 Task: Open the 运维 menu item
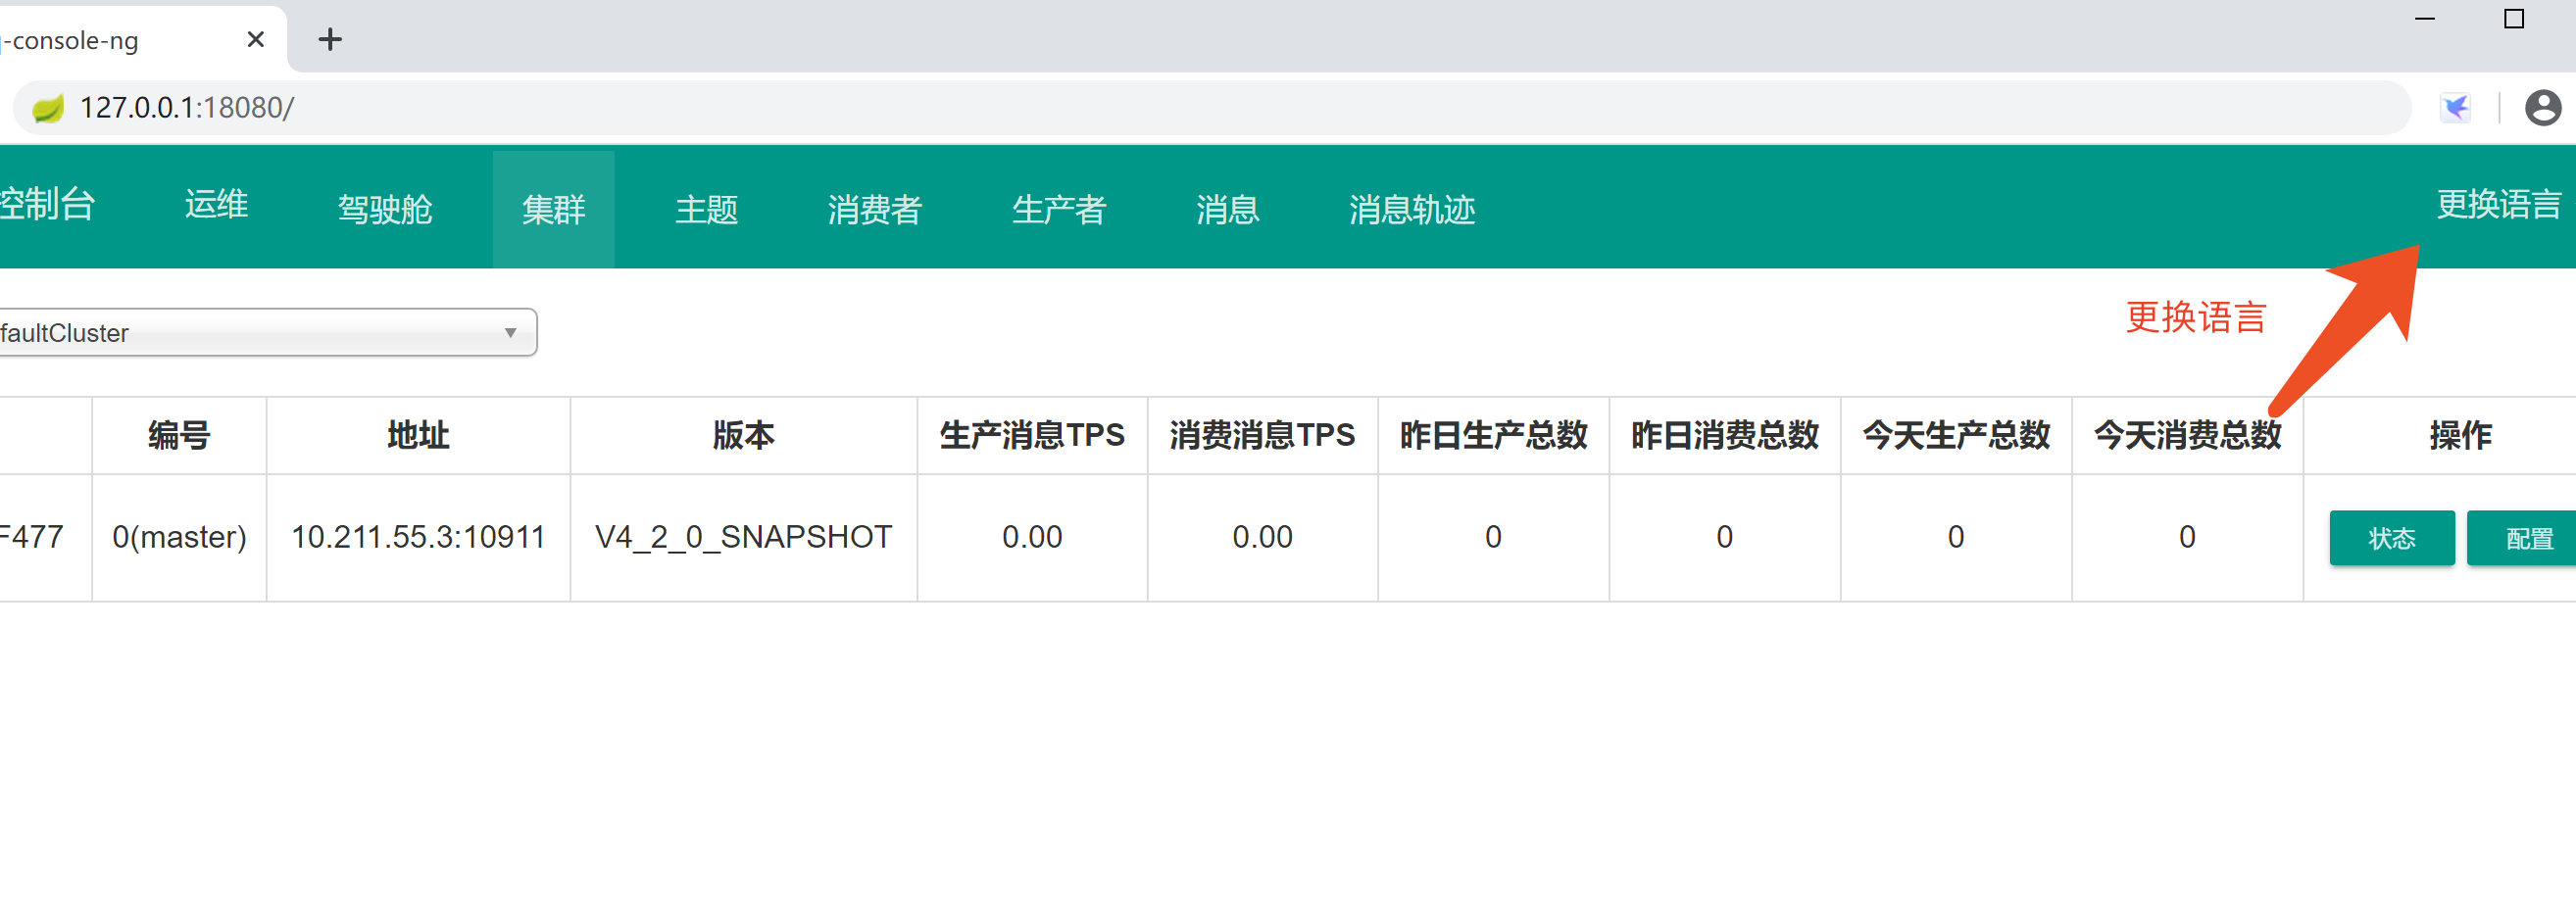(x=216, y=204)
